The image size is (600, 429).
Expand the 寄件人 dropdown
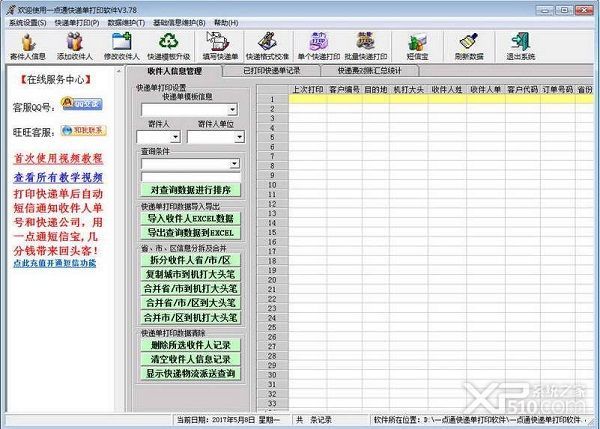pos(175,137)
